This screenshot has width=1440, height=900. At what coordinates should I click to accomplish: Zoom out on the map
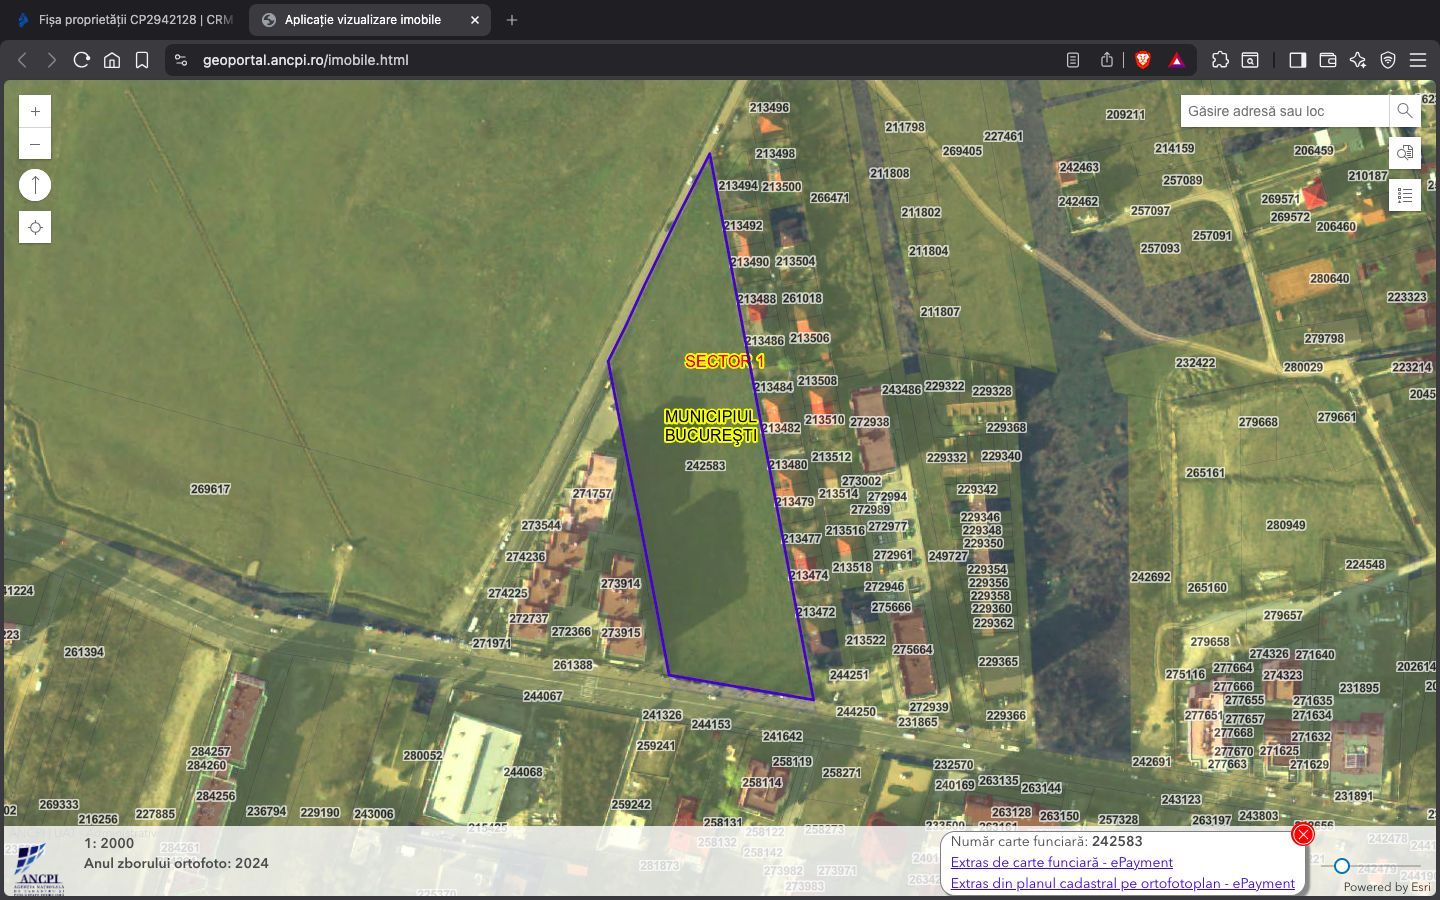35,144
